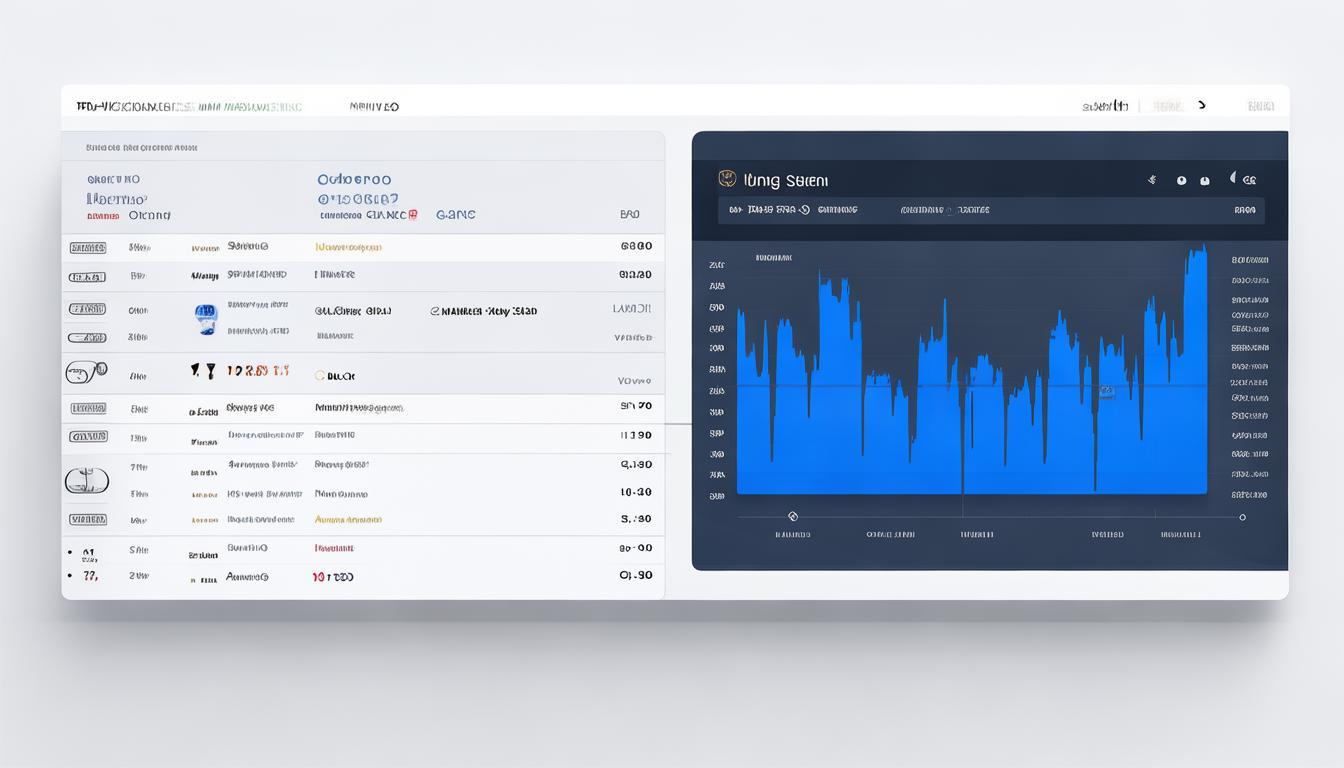This screenshot has height=768, width=1344.
Task: Open the top-right menu left of the divider
Action: 1105,106
